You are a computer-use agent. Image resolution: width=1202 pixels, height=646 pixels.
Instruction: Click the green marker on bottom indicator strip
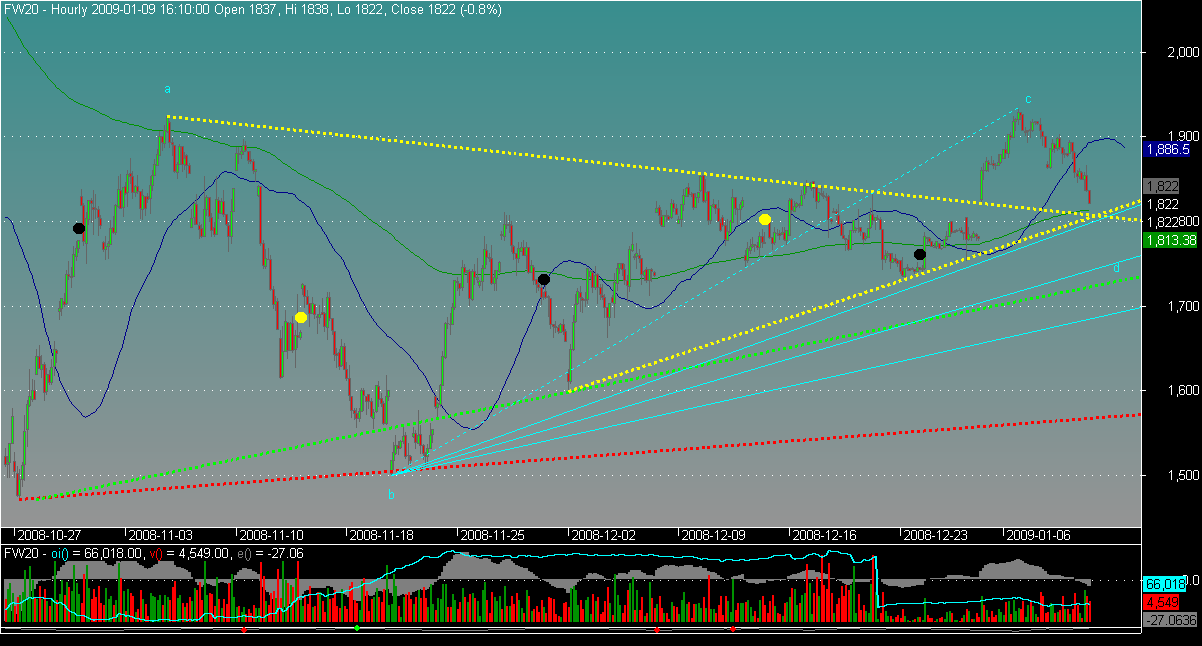(x=357, y=628)
